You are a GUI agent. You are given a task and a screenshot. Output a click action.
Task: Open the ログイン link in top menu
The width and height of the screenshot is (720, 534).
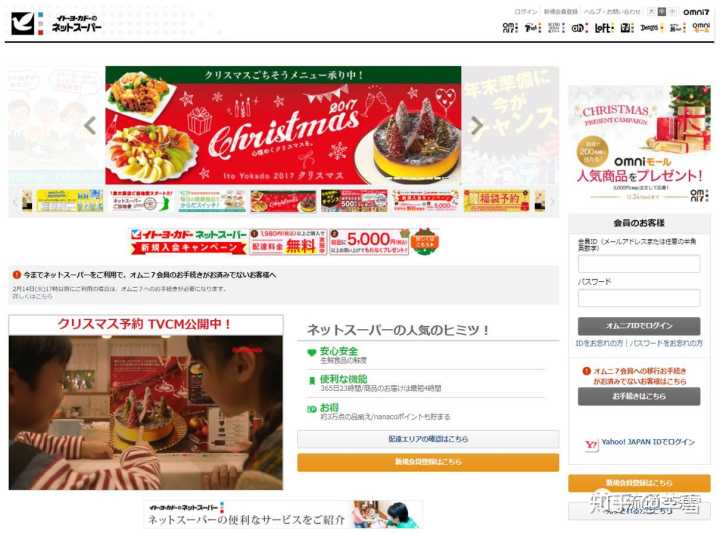[x=526, y=12]
